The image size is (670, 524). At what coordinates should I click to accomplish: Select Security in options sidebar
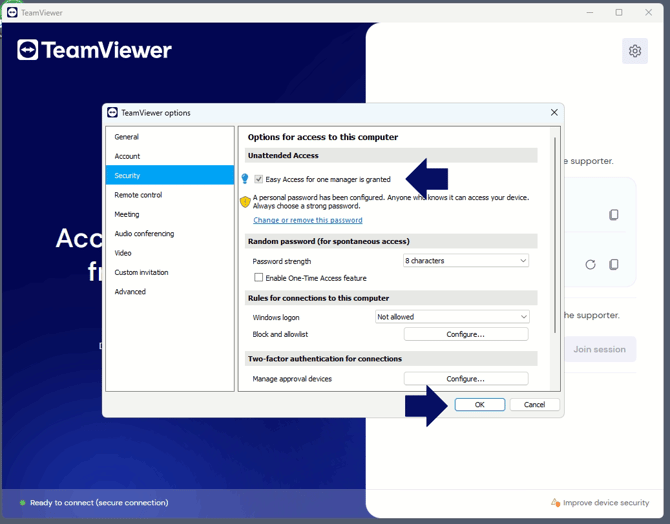[170, 175]
